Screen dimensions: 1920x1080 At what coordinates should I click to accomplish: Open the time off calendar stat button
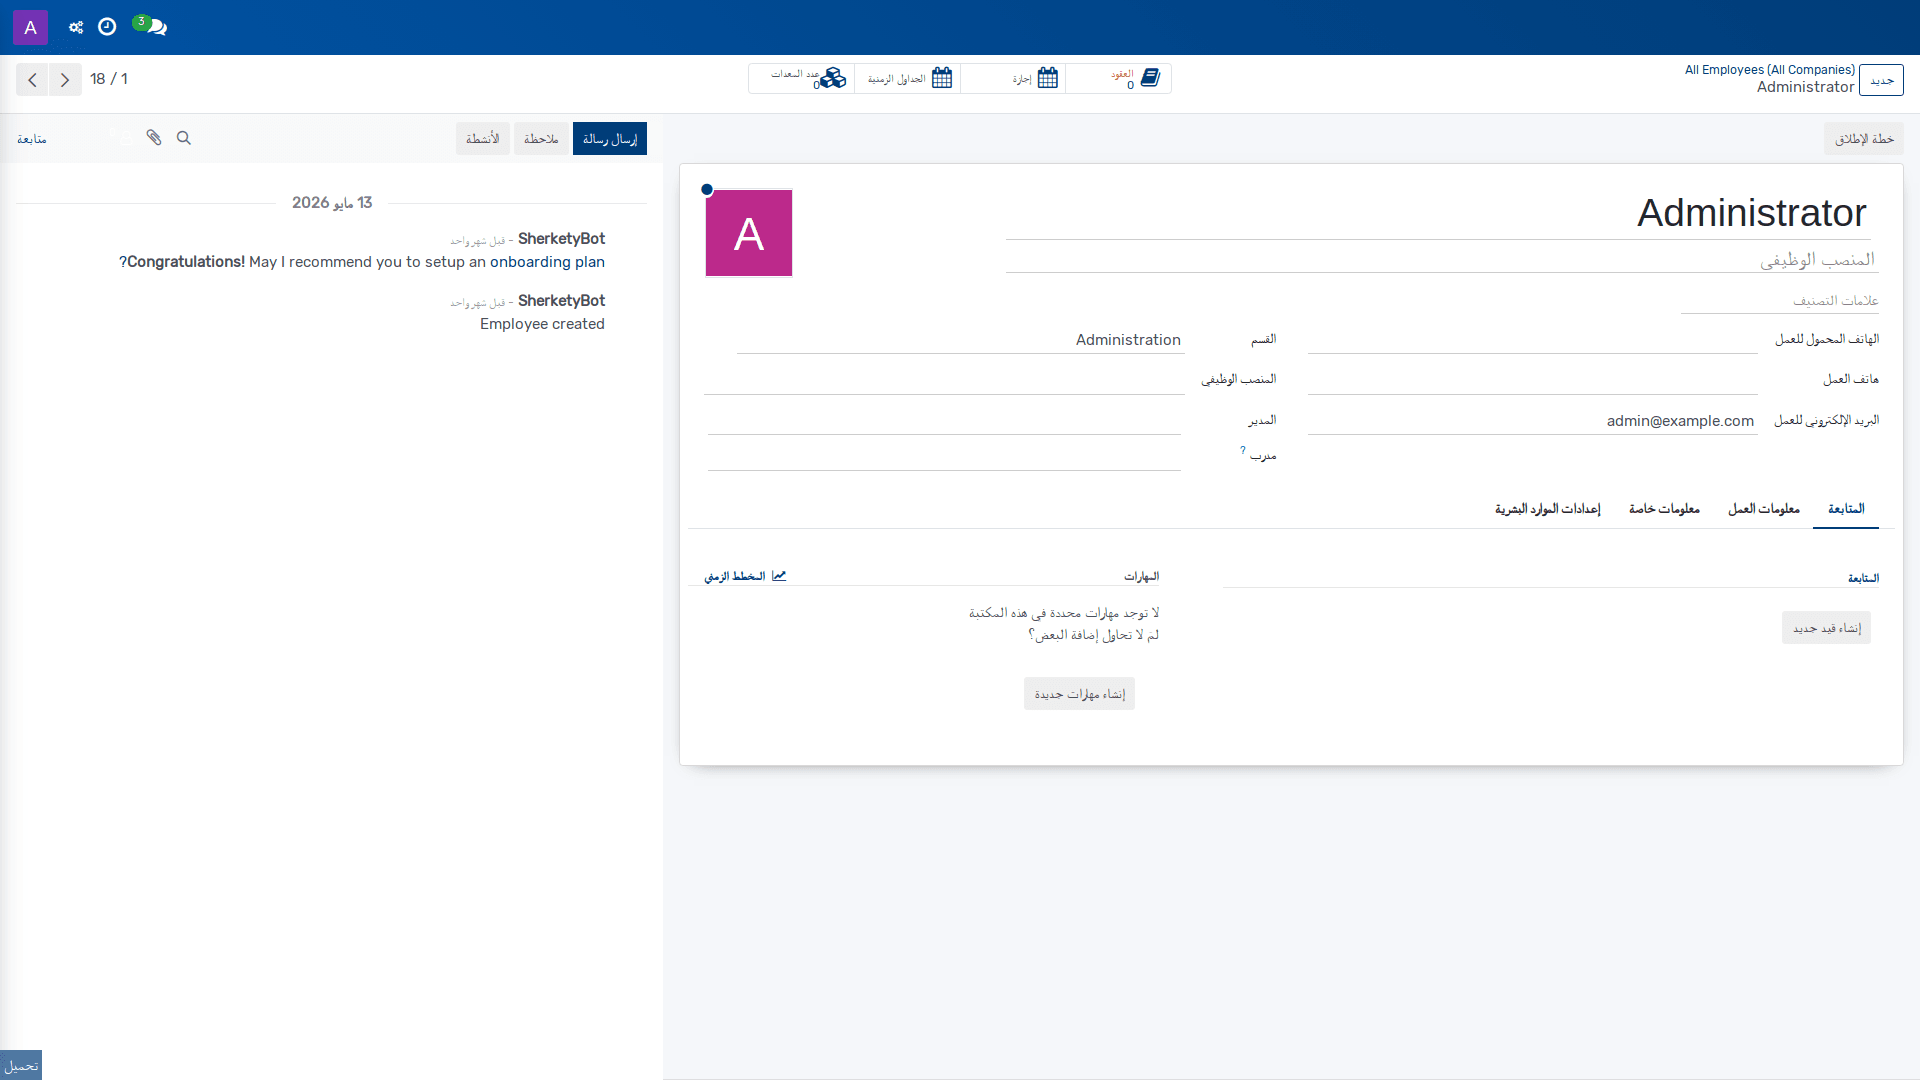click(x=1013, y=78)
